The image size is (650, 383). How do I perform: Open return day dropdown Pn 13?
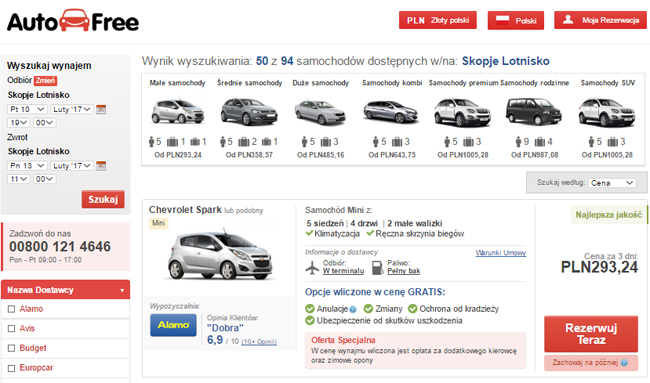[27, 166]
